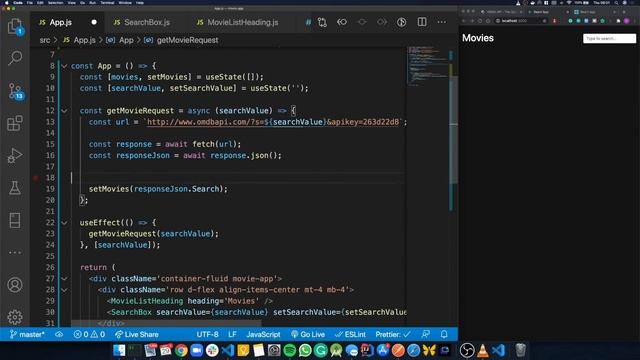Open the App.js breadcrumb dropdown
The image size is (640, 360).
[79, 40]
